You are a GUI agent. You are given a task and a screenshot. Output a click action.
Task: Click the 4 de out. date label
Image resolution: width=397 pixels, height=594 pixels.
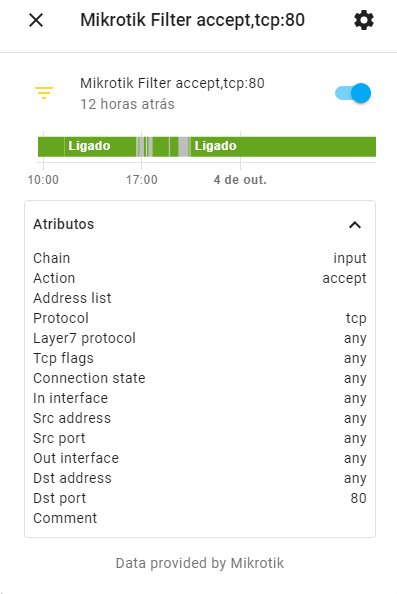[x=240, y=180]
